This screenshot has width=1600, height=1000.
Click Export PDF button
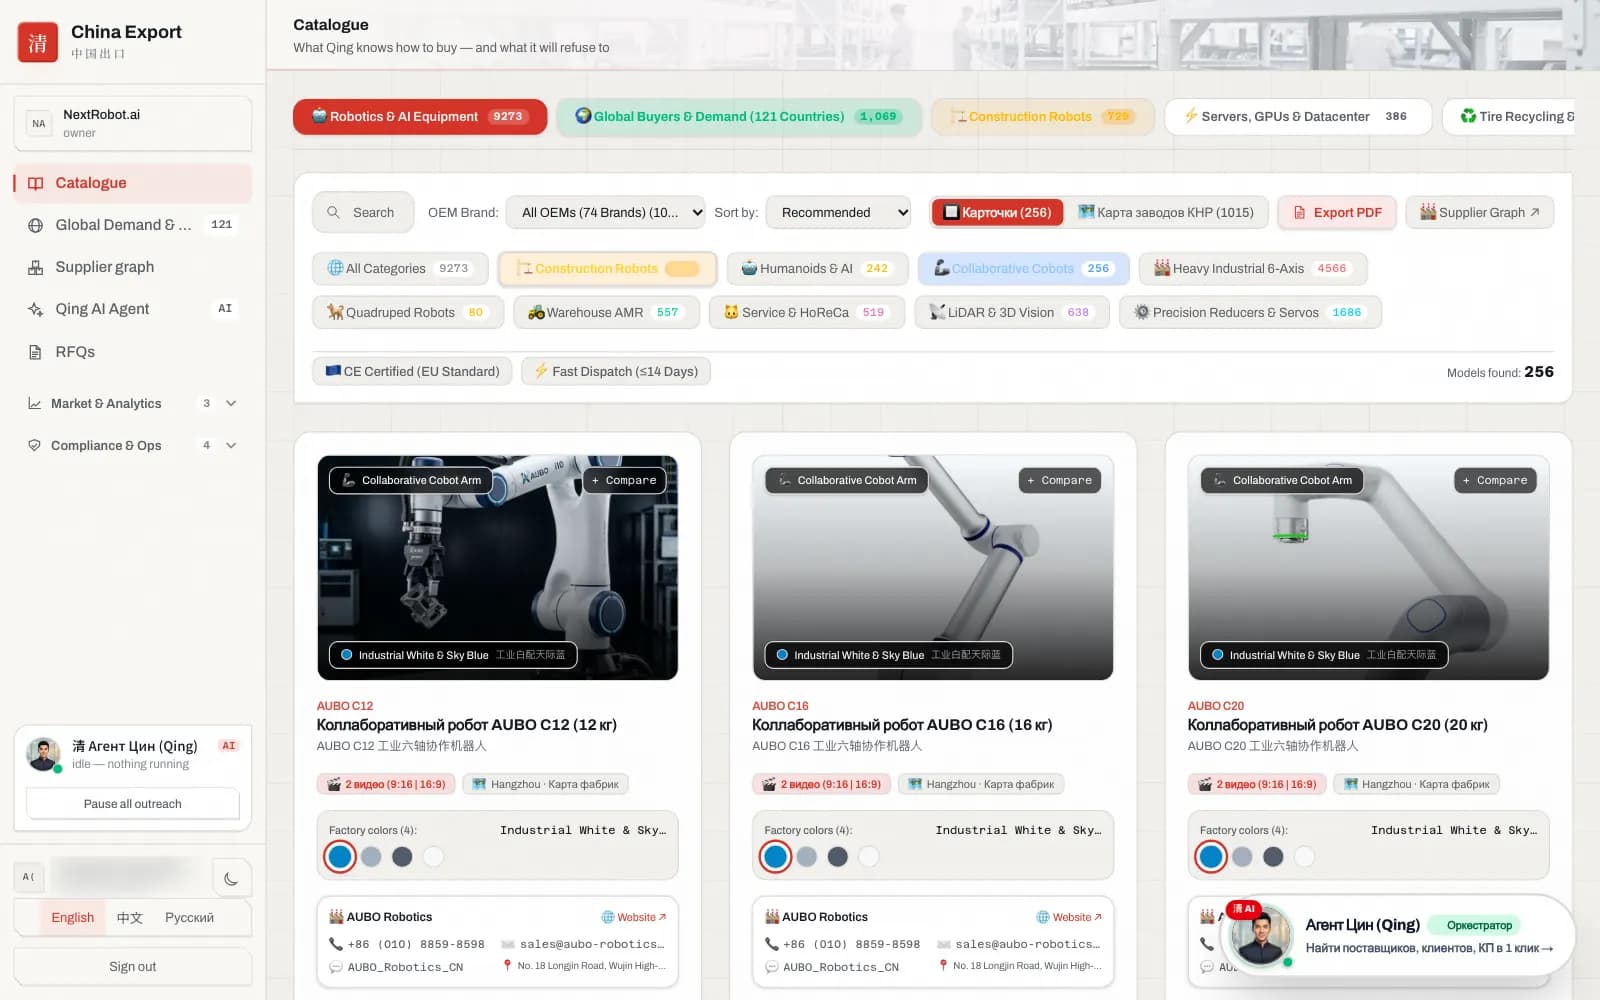pos(1337,212)
